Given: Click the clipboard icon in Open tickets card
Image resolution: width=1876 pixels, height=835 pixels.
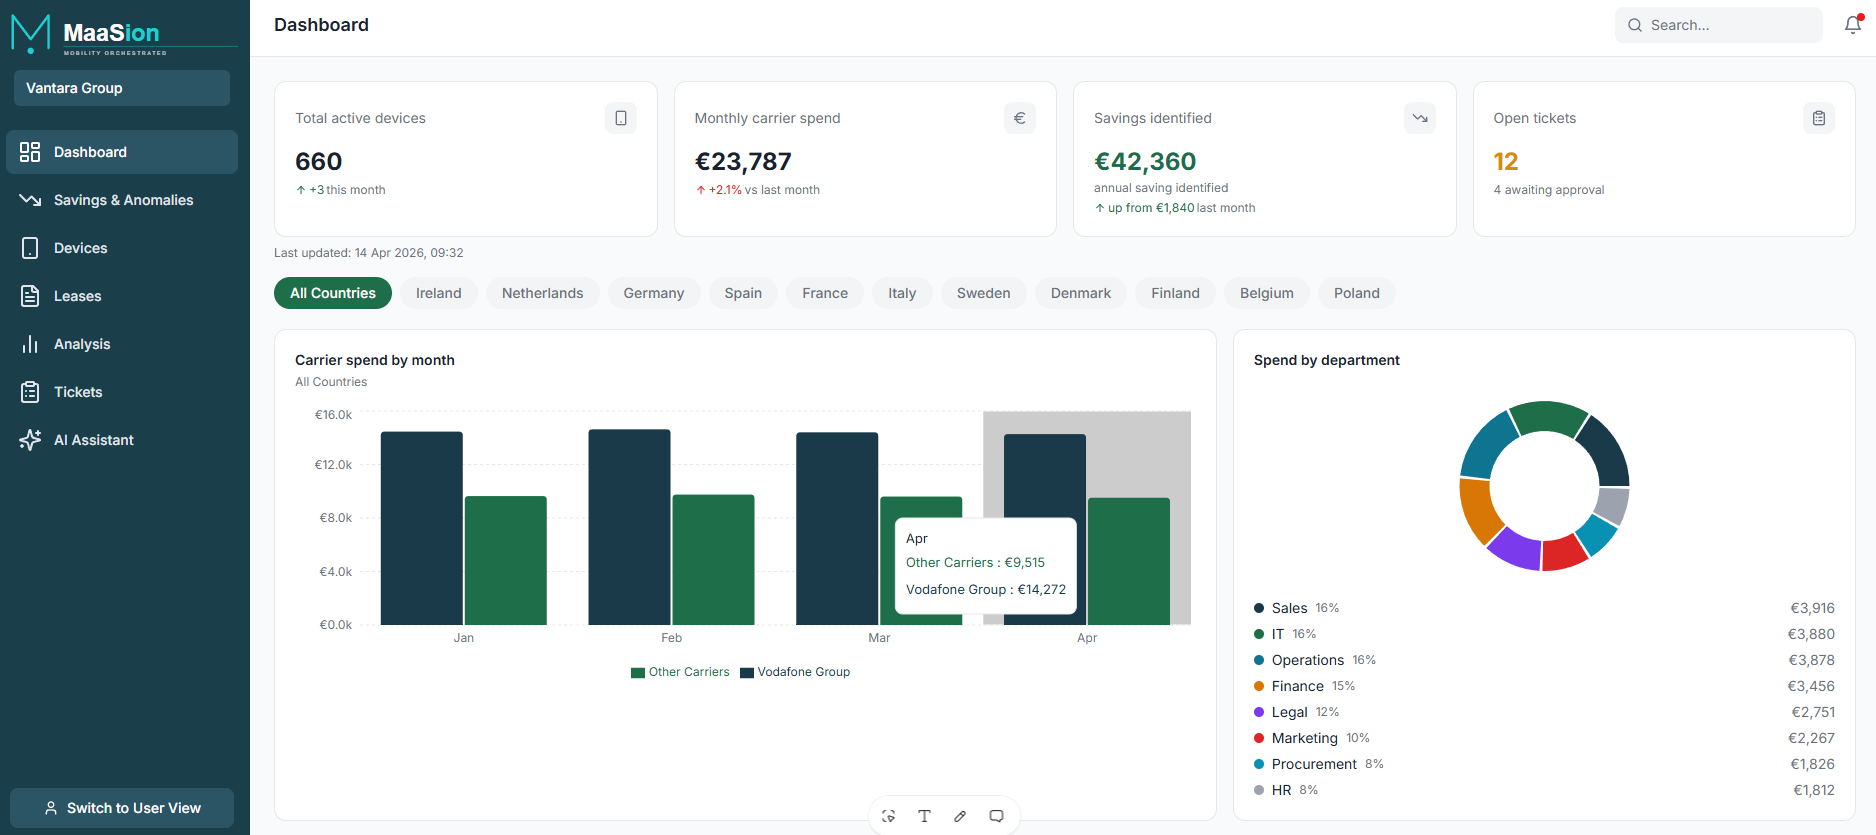Looking at the screenshot, I should tap(1819, 118).
